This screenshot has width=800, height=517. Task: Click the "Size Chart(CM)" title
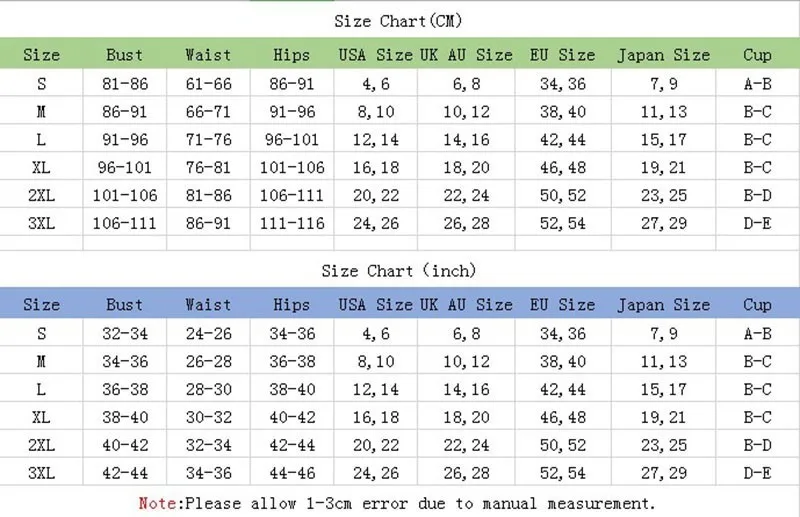click(398, 21)
